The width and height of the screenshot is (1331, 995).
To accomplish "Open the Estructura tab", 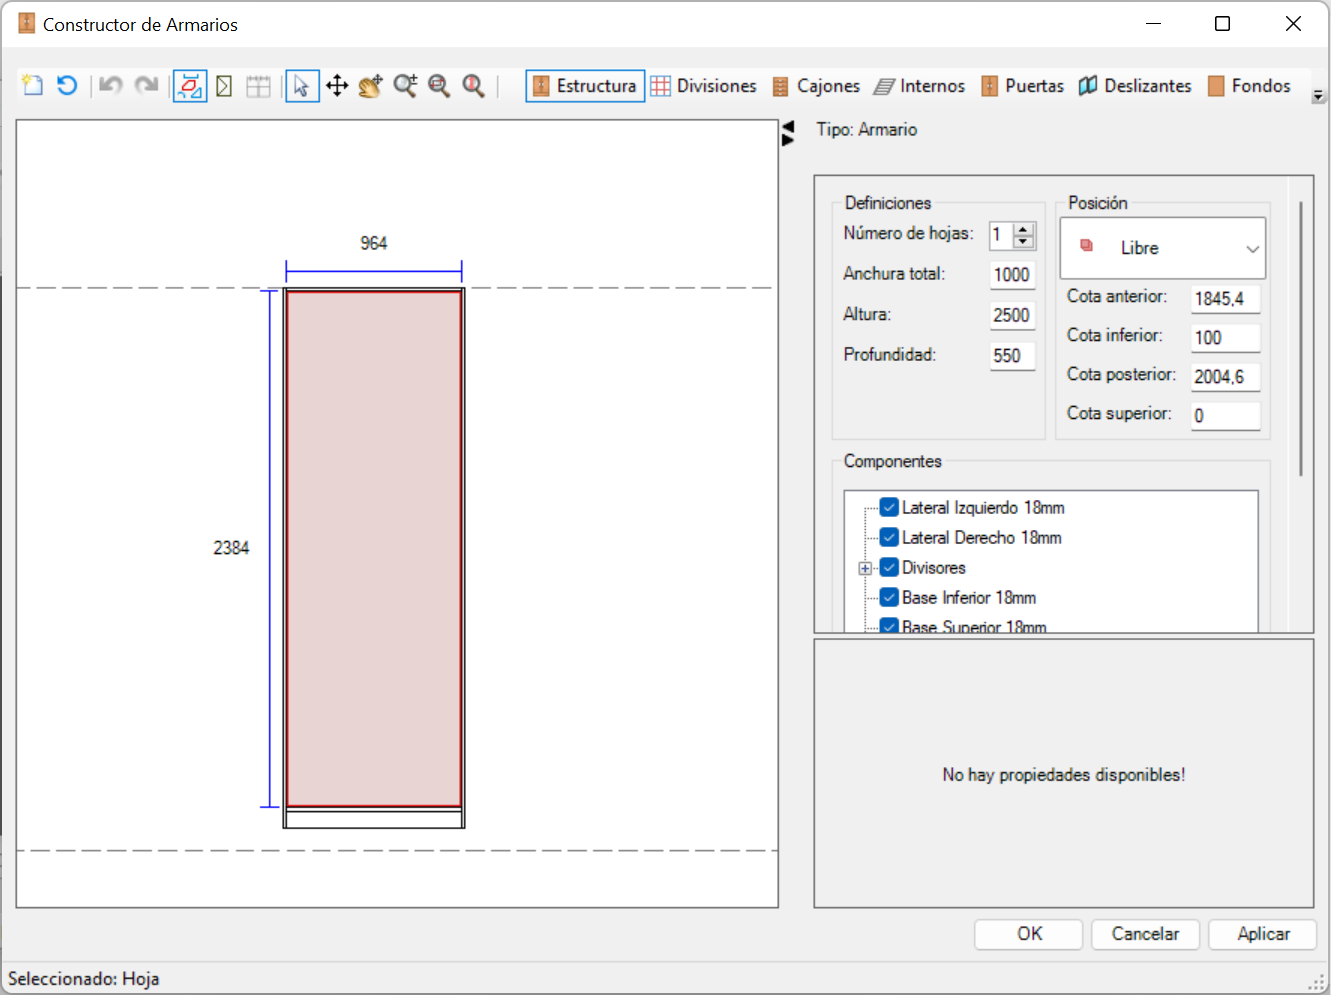I will [x=585, y=86].
